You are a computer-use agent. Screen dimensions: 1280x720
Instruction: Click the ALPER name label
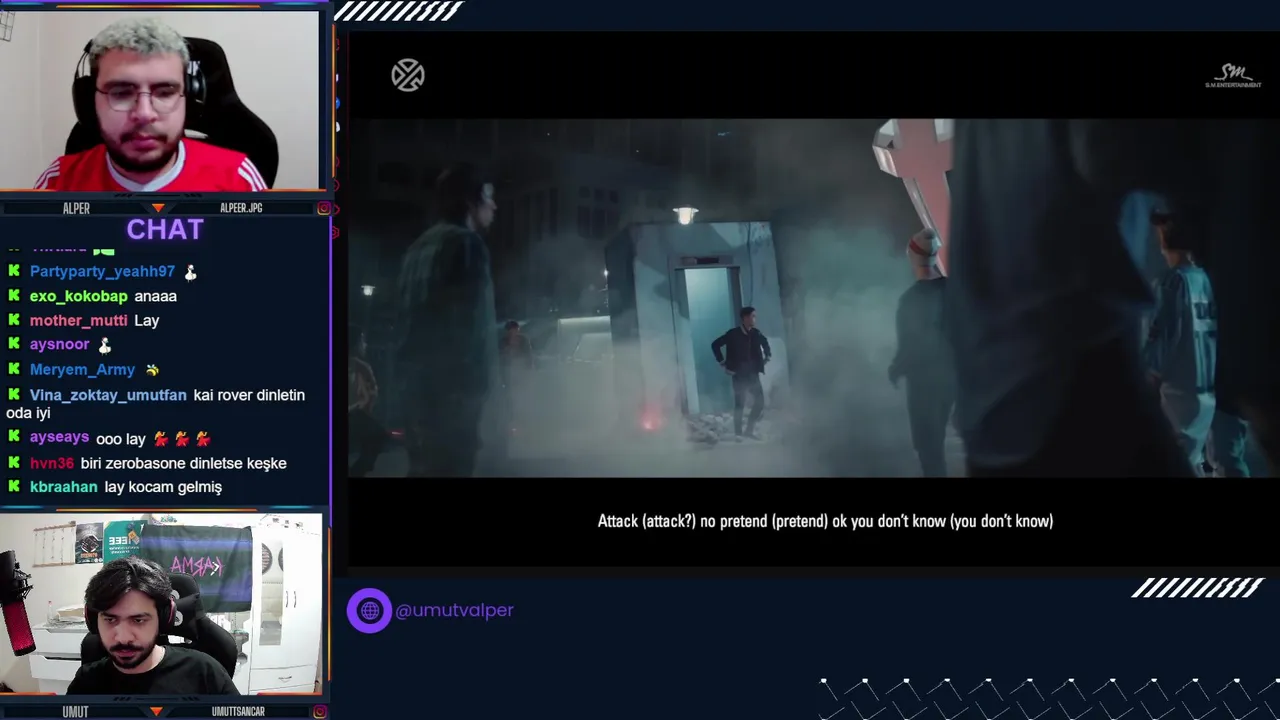[76, 208]
